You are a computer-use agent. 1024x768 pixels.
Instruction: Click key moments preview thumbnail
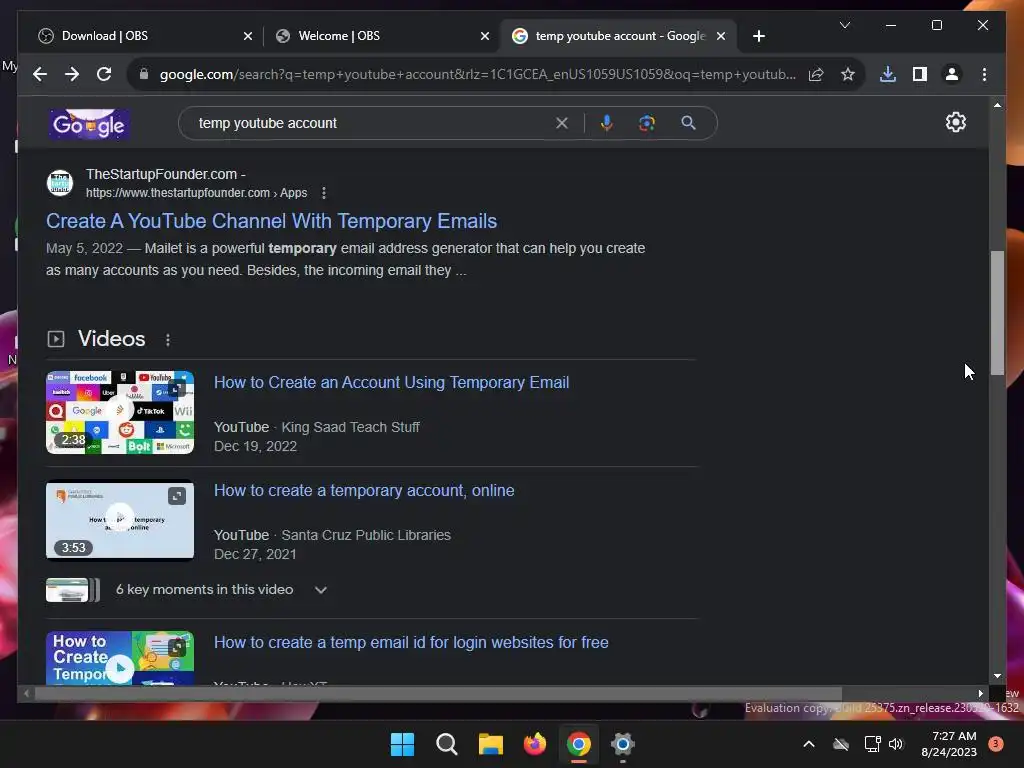pos(72,590)
